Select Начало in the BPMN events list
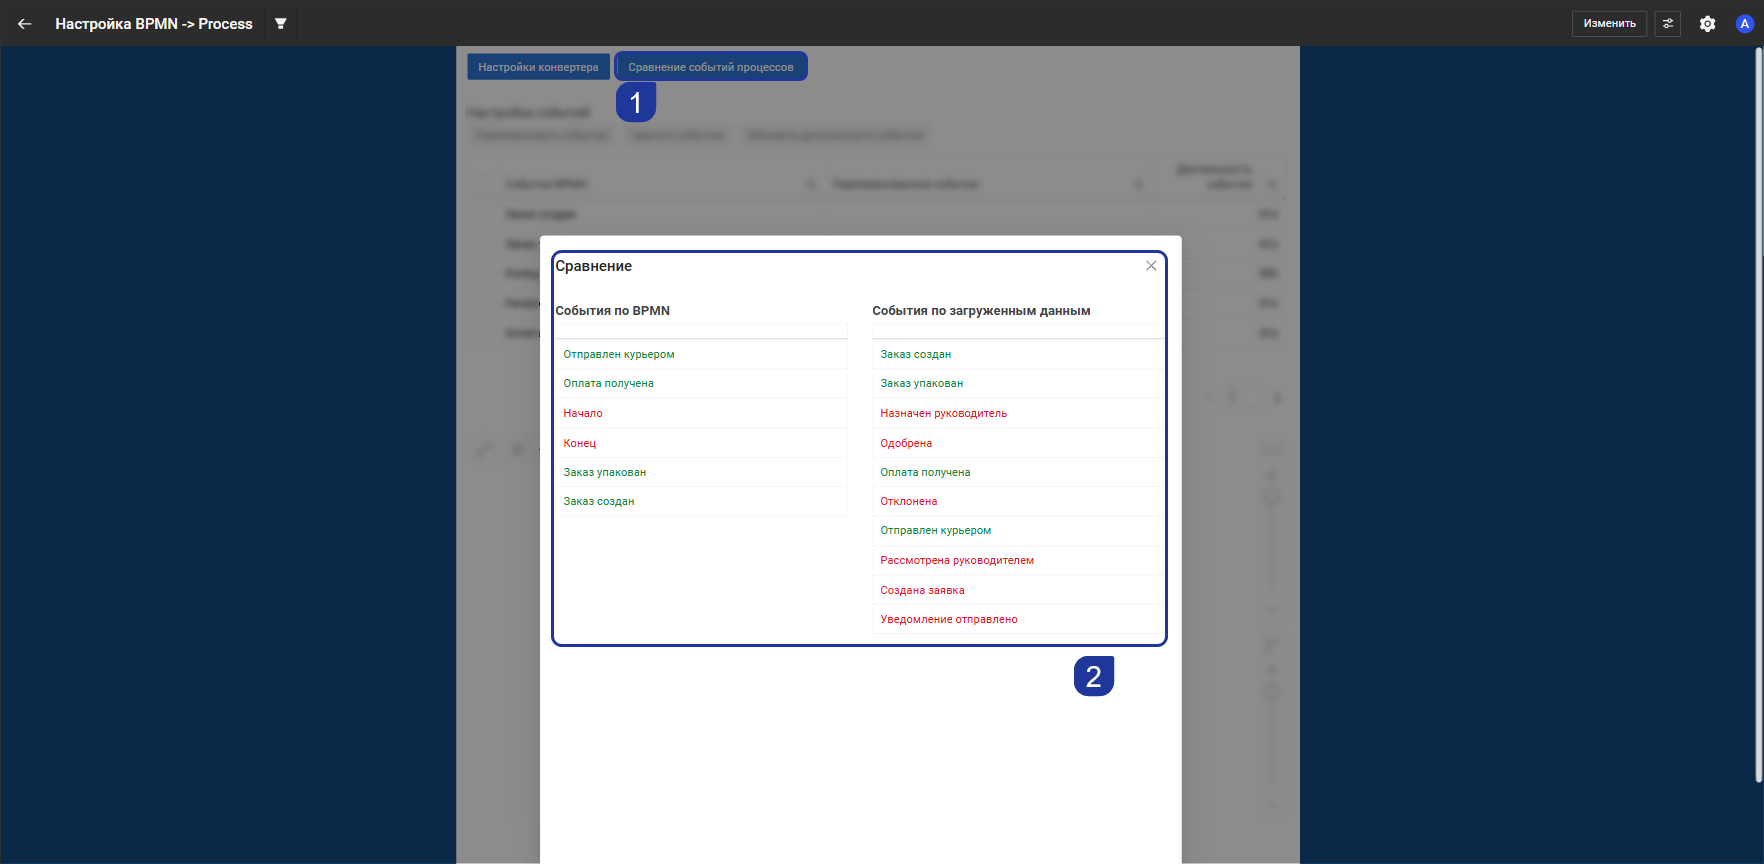Screen dimensions: 1764x864 (583, 414)
